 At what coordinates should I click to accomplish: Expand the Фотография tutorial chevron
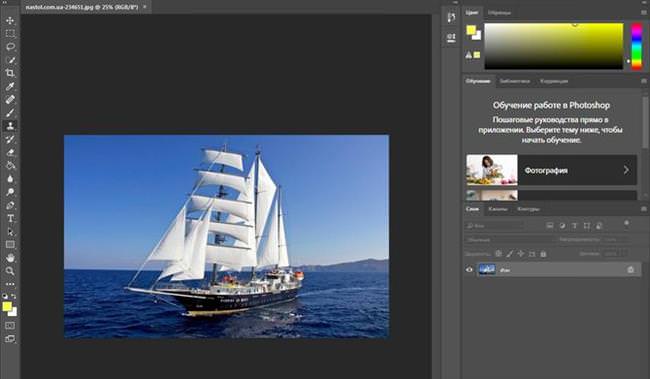tap(626, 170)
